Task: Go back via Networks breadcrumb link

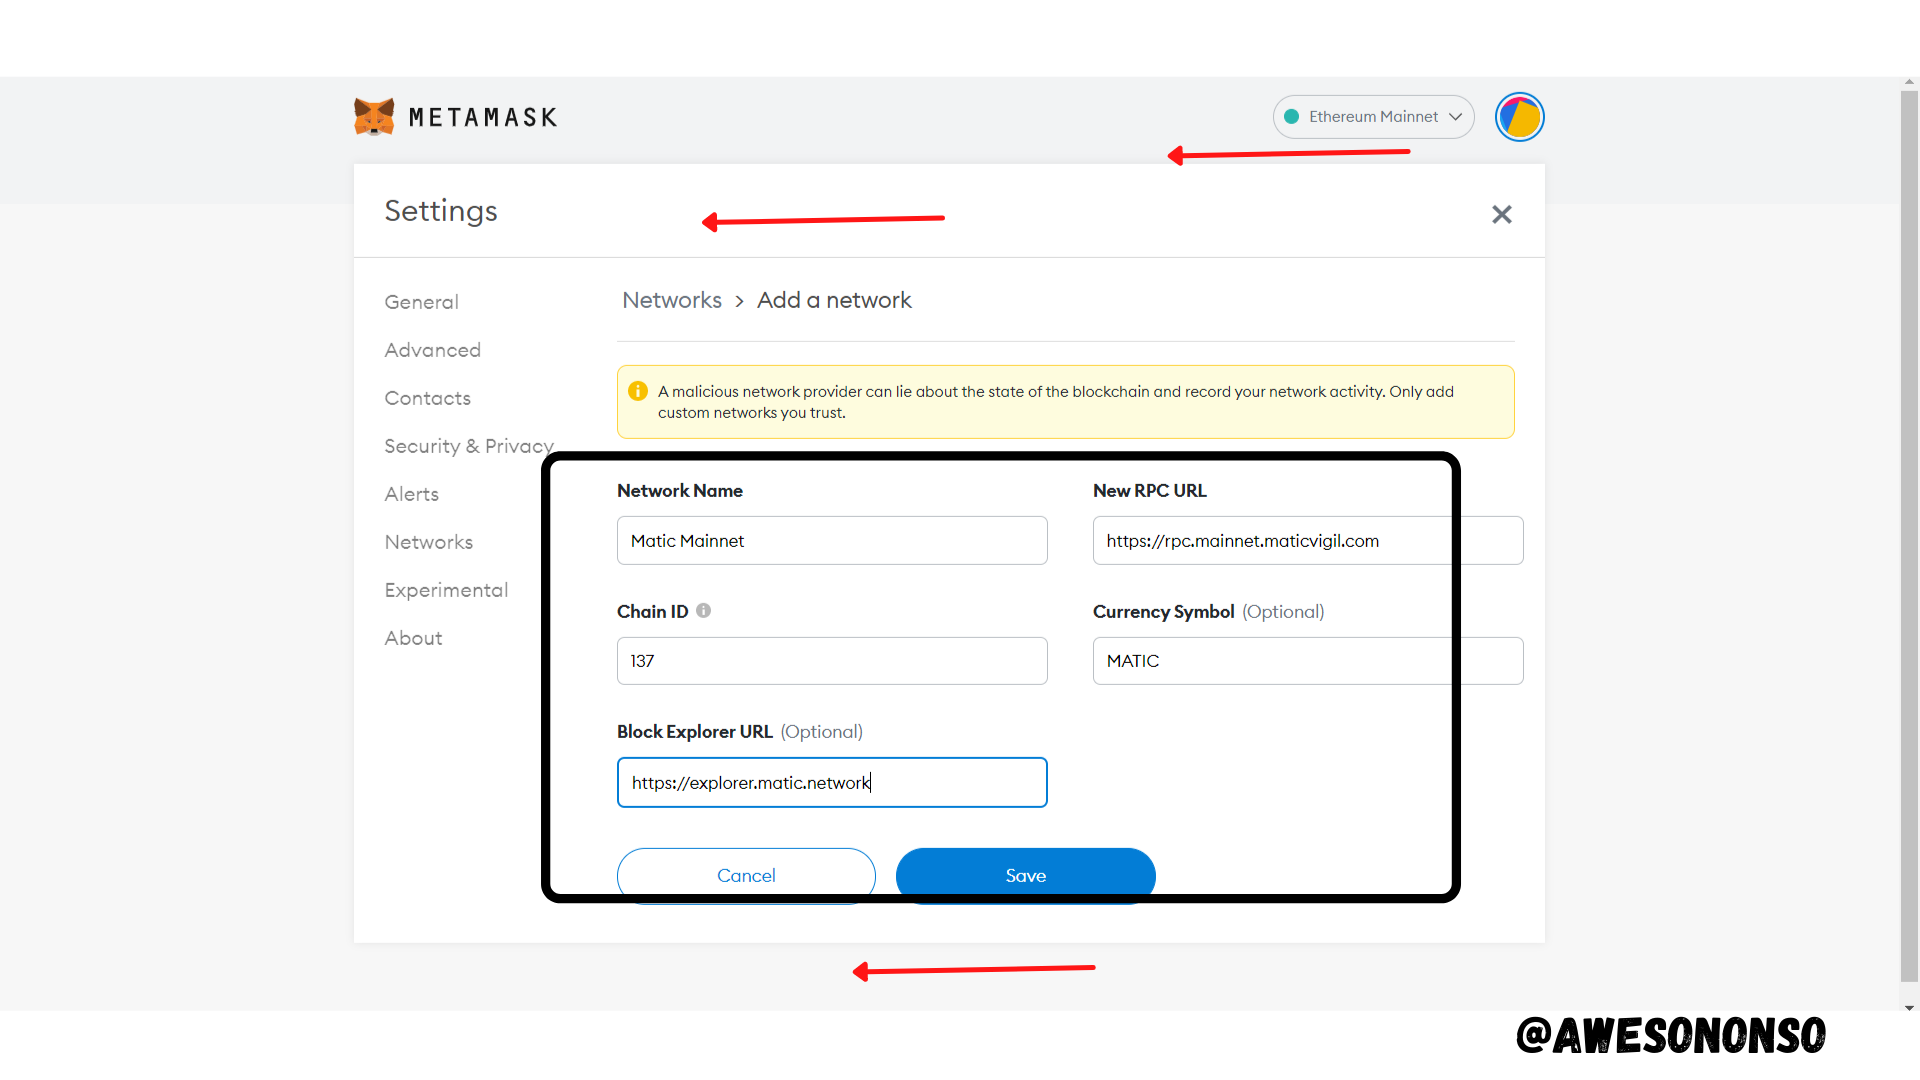Action: (x=672, y=300)
